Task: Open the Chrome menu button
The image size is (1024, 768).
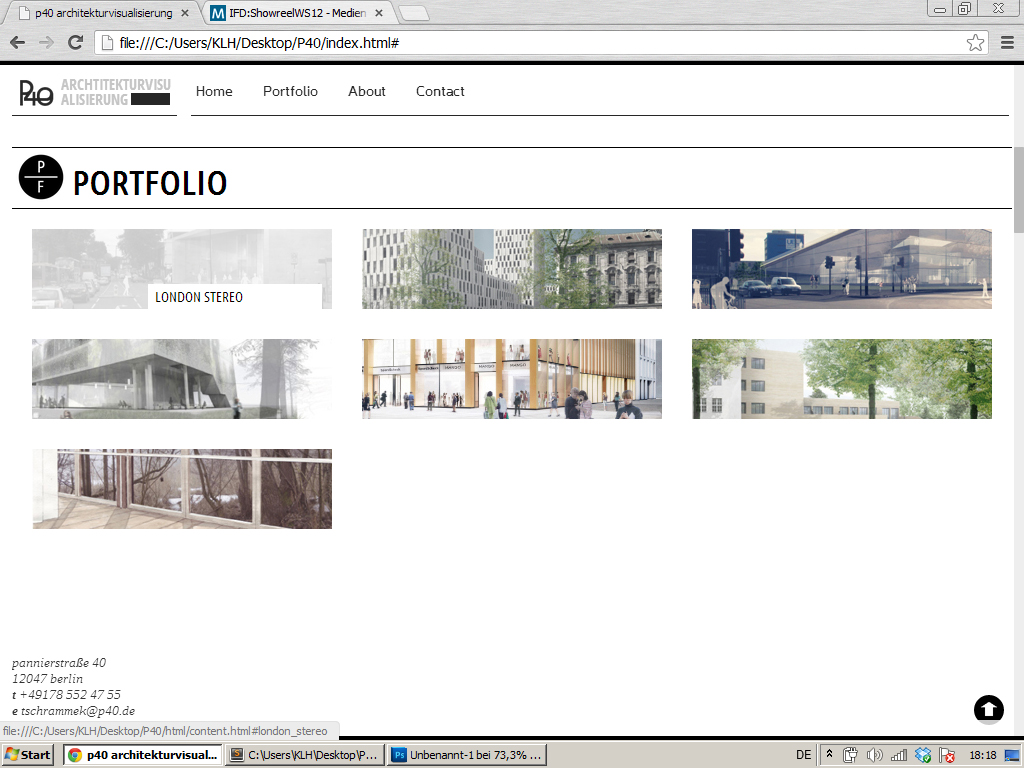Action: (1007, 43)
